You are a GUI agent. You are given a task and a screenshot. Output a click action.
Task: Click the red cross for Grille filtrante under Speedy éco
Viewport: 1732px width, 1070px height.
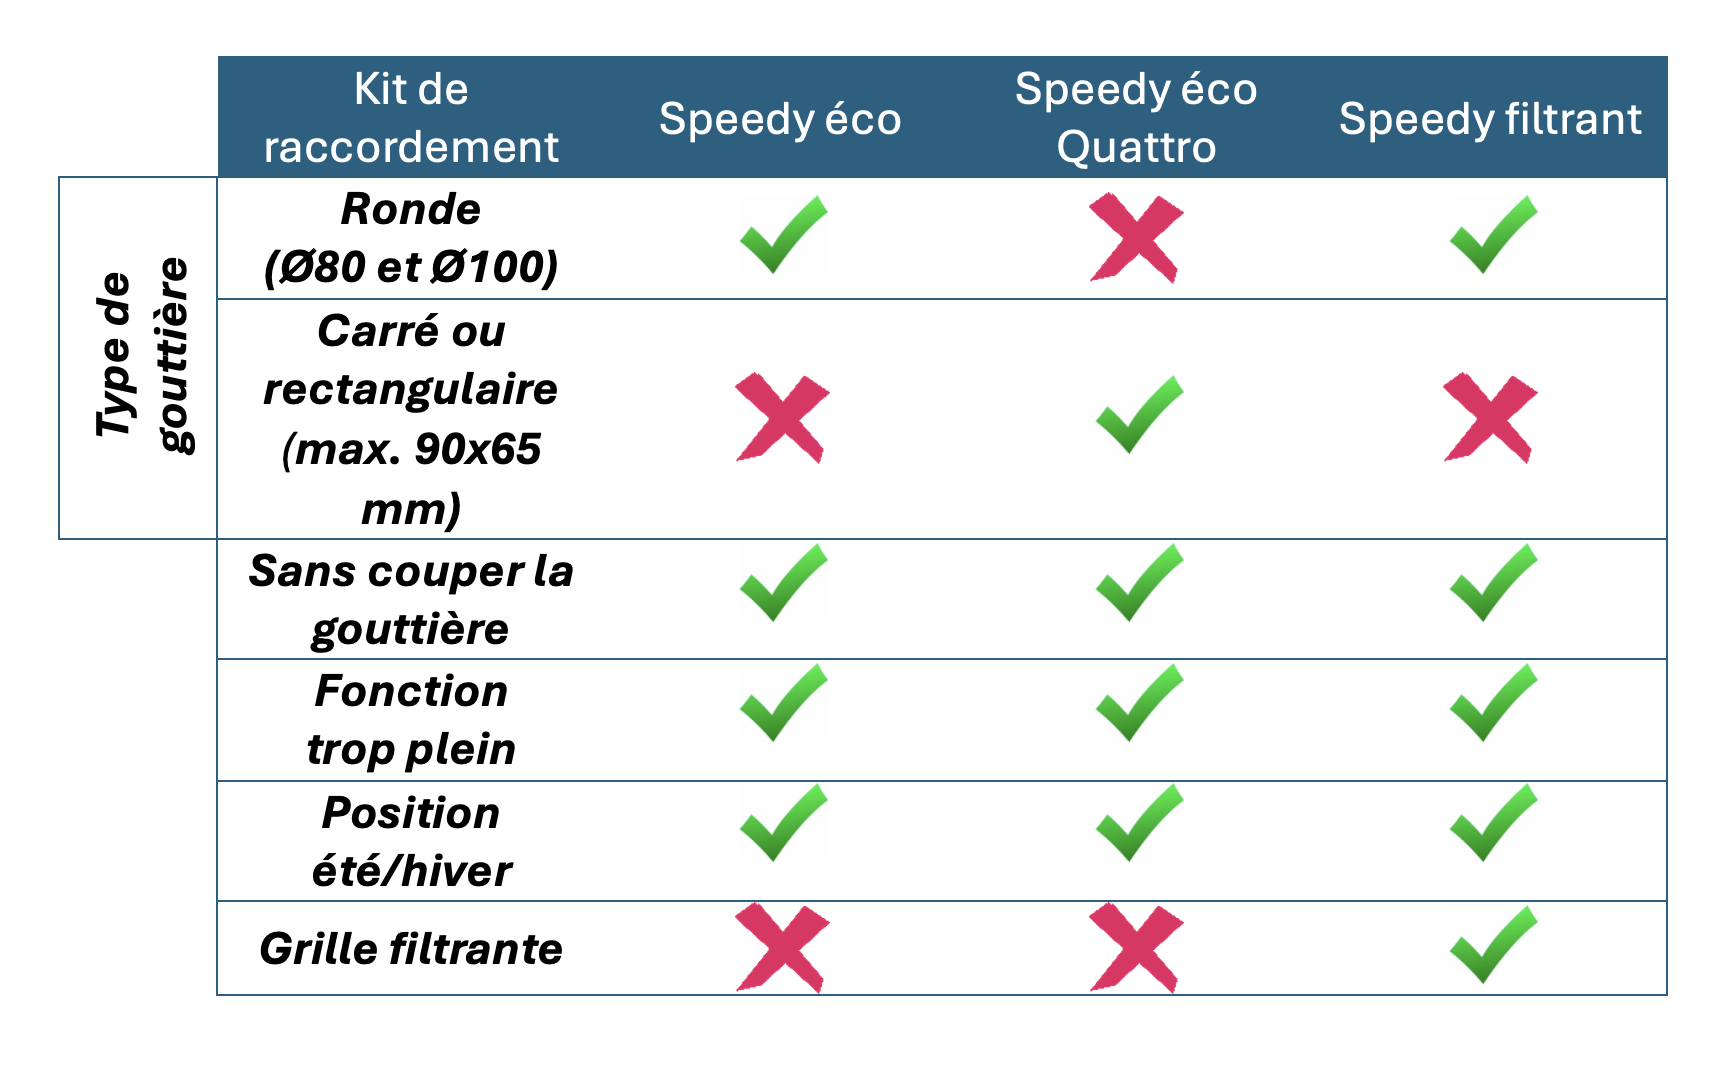tap(782, 947)
